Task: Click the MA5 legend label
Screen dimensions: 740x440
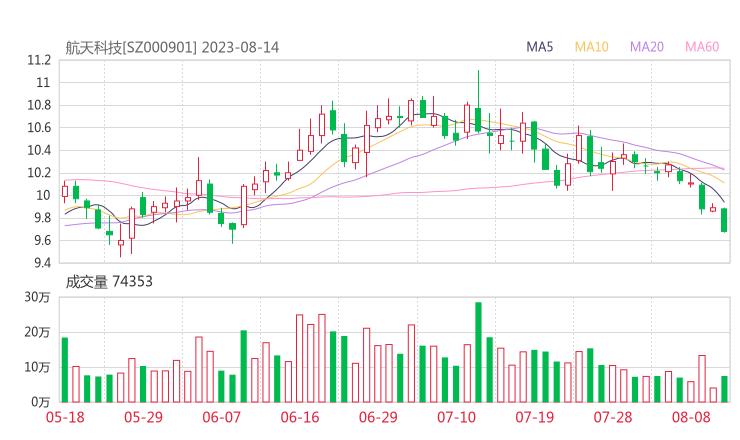Action: tap(539, 47)
